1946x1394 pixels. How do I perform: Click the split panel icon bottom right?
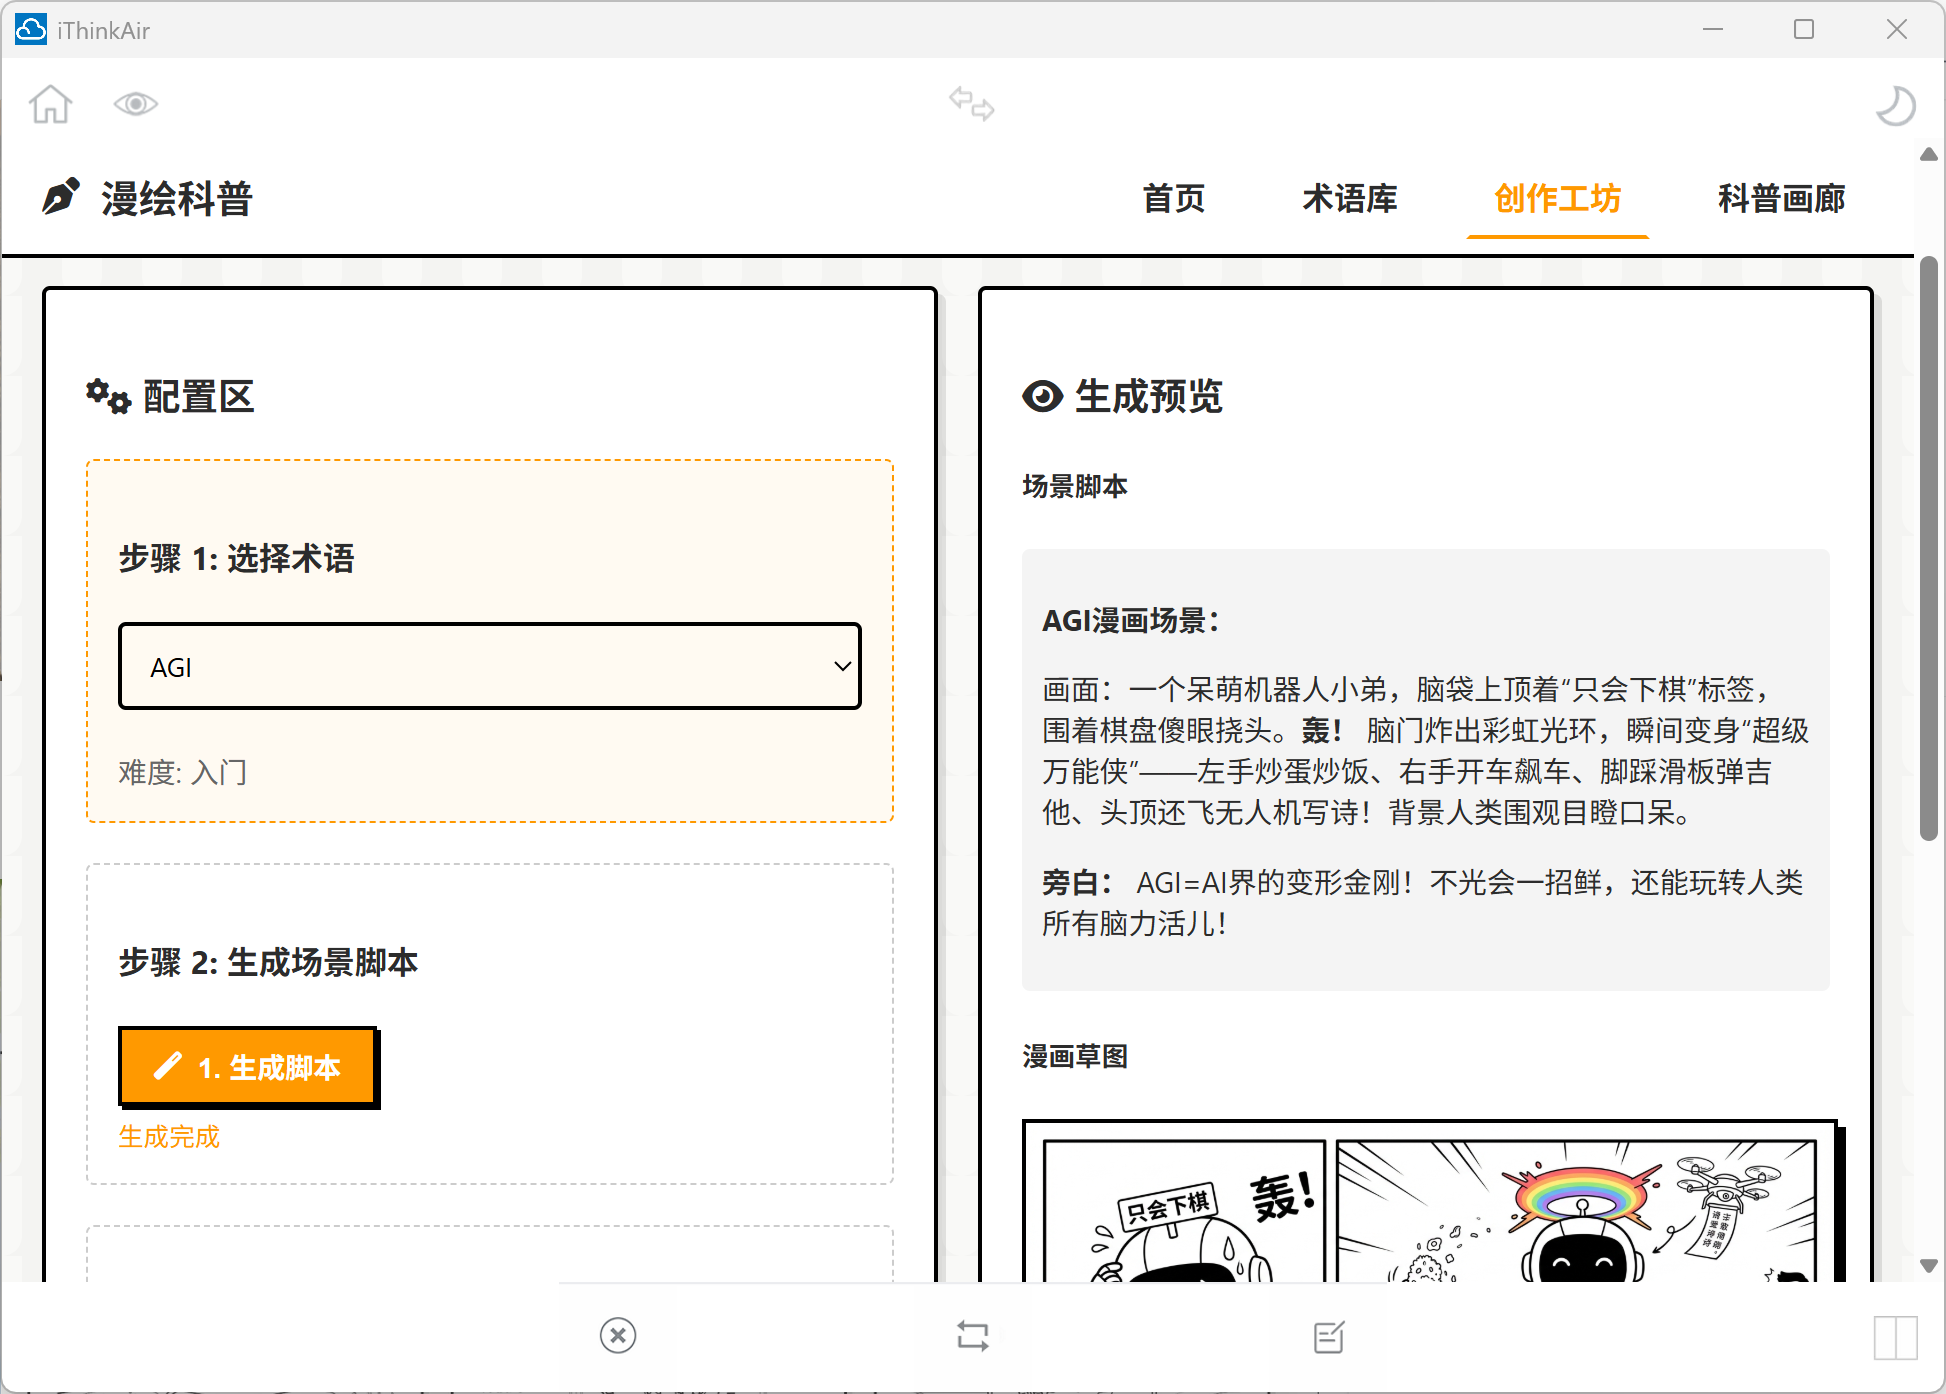(1895, 1338)
